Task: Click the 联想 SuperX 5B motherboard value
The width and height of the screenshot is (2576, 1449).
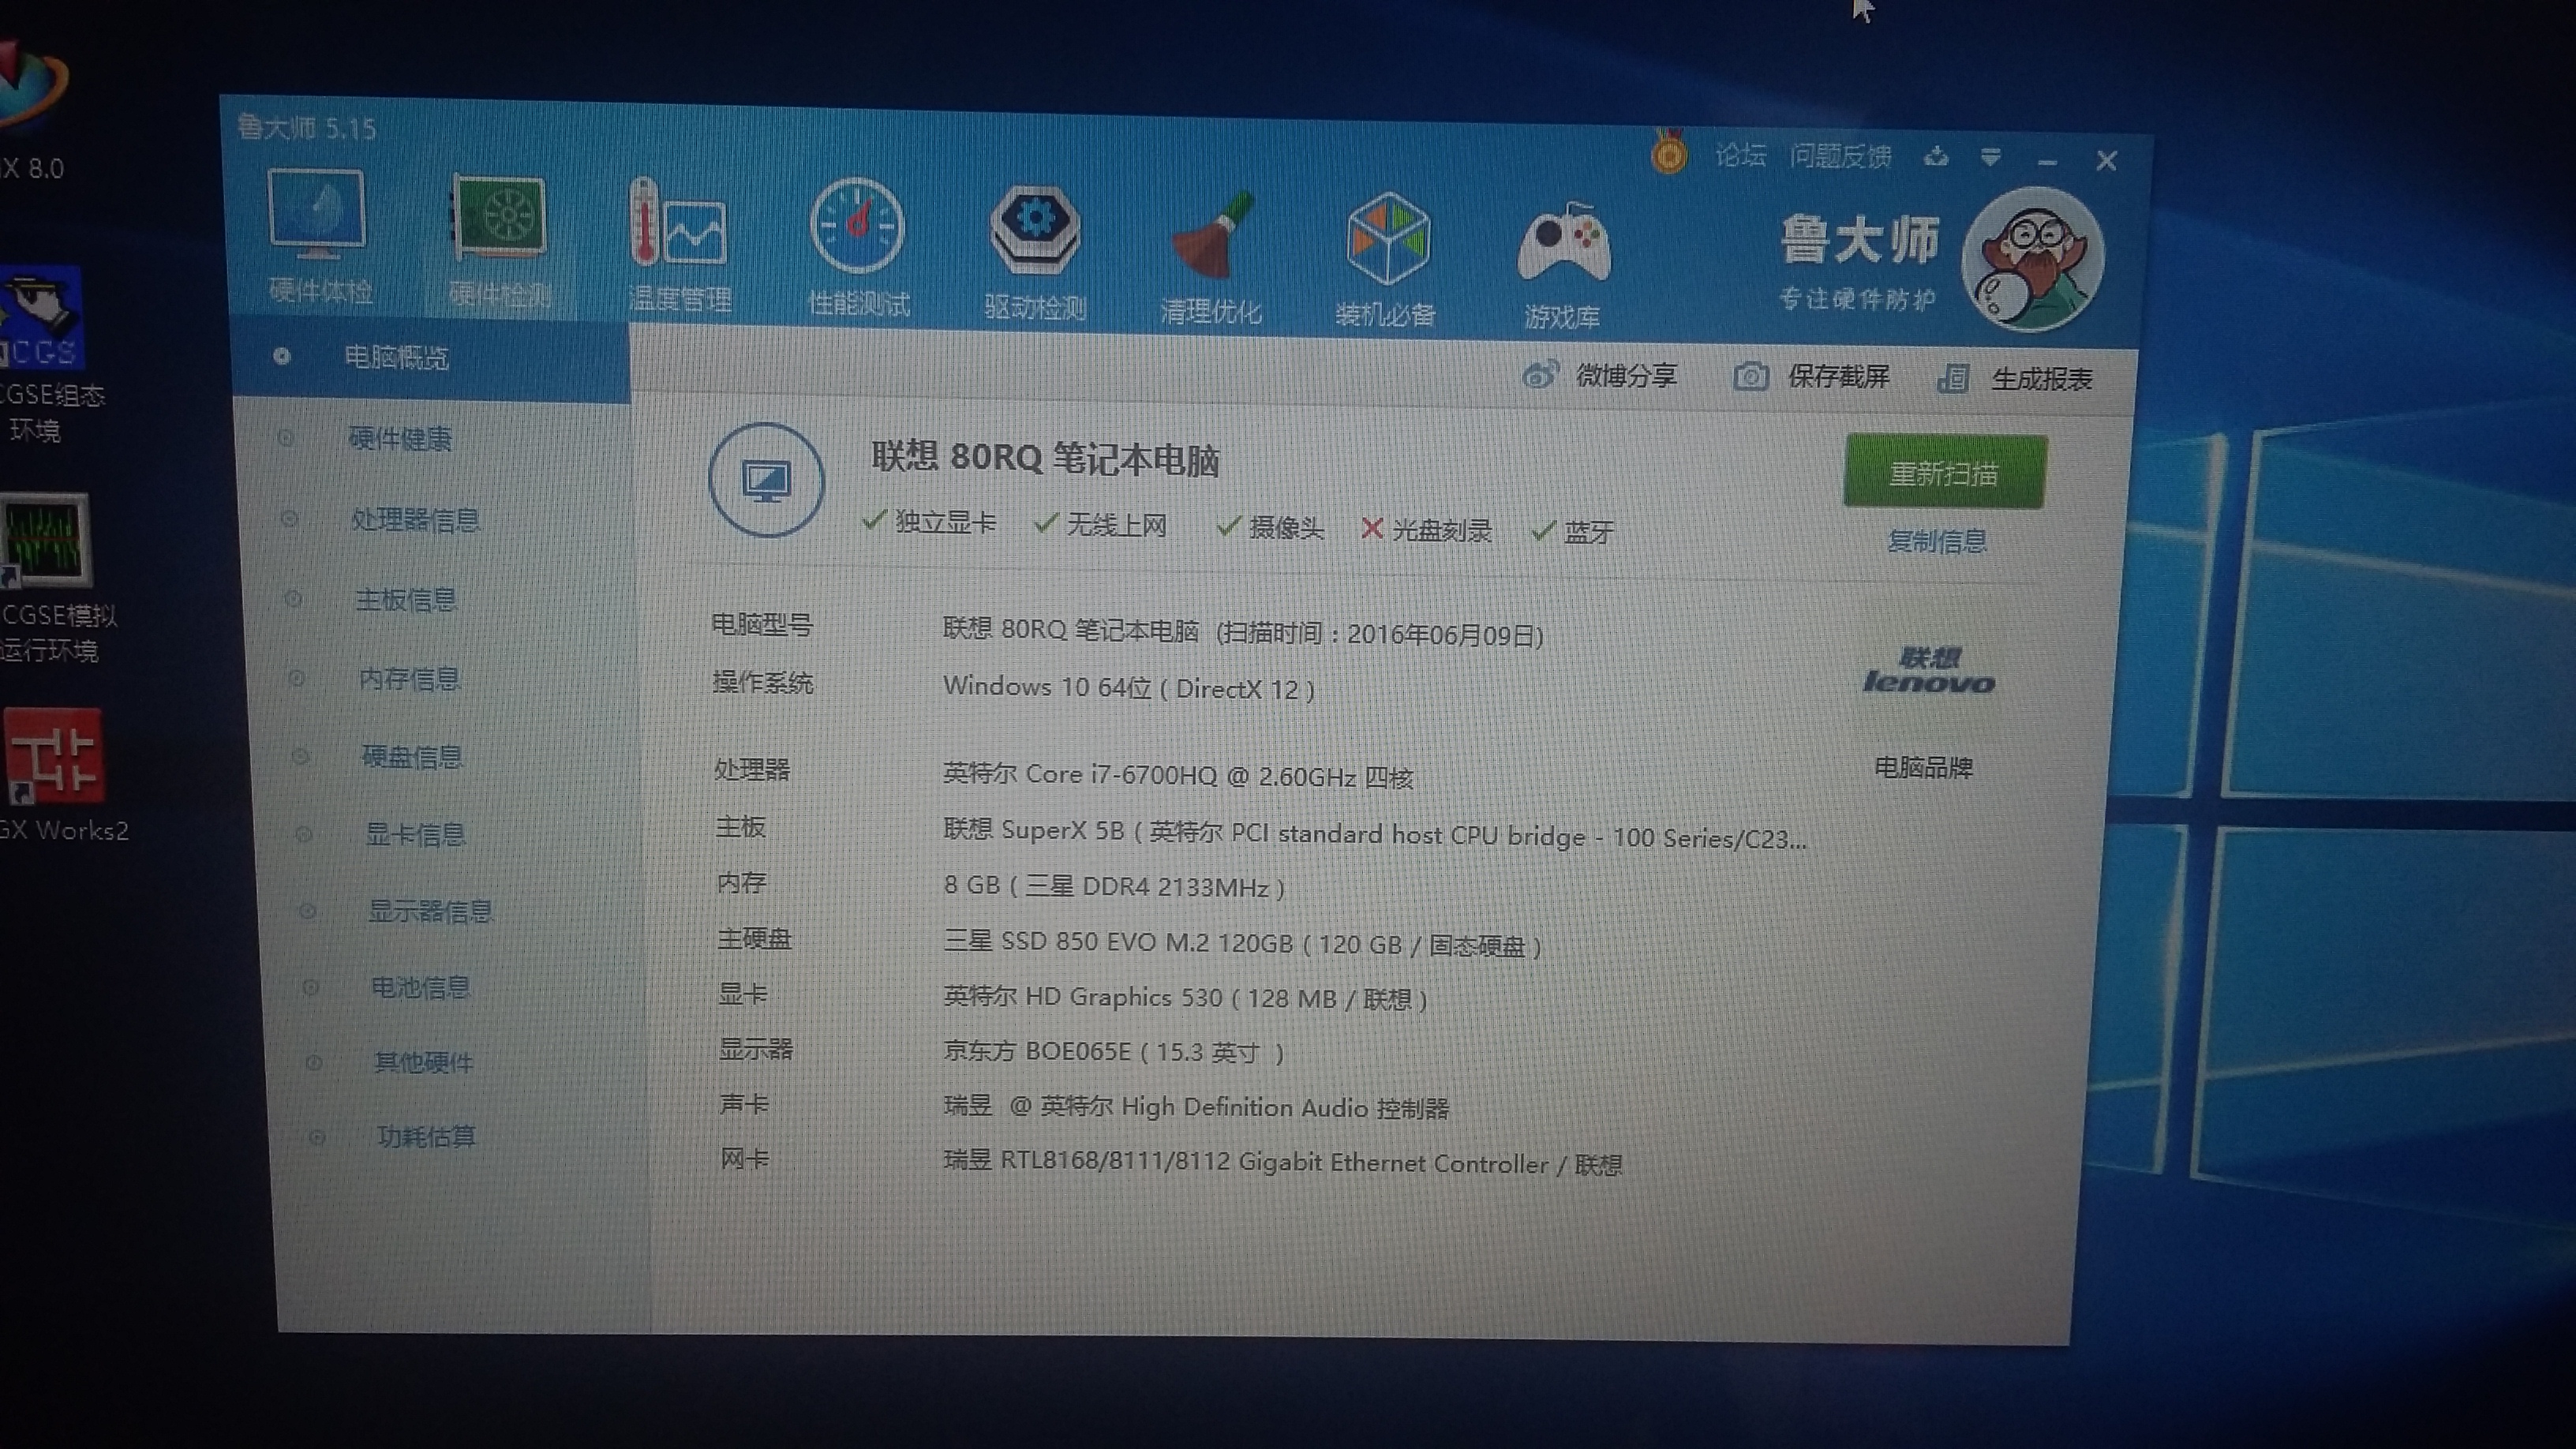Action: click(1375, 835)
